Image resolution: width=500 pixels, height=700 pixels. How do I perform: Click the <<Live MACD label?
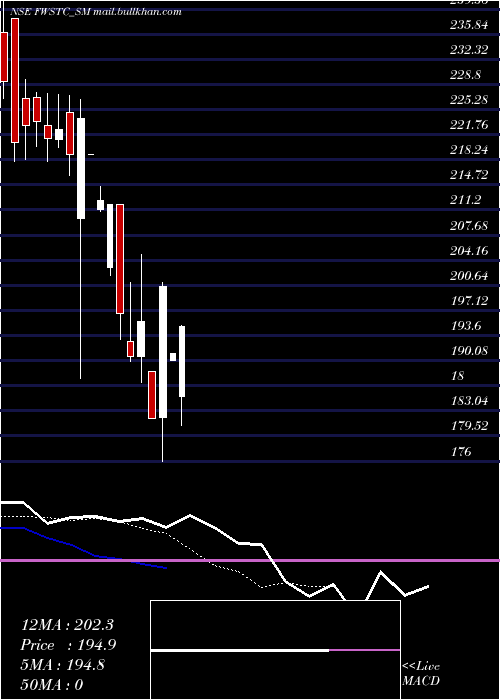click(421, 674)
